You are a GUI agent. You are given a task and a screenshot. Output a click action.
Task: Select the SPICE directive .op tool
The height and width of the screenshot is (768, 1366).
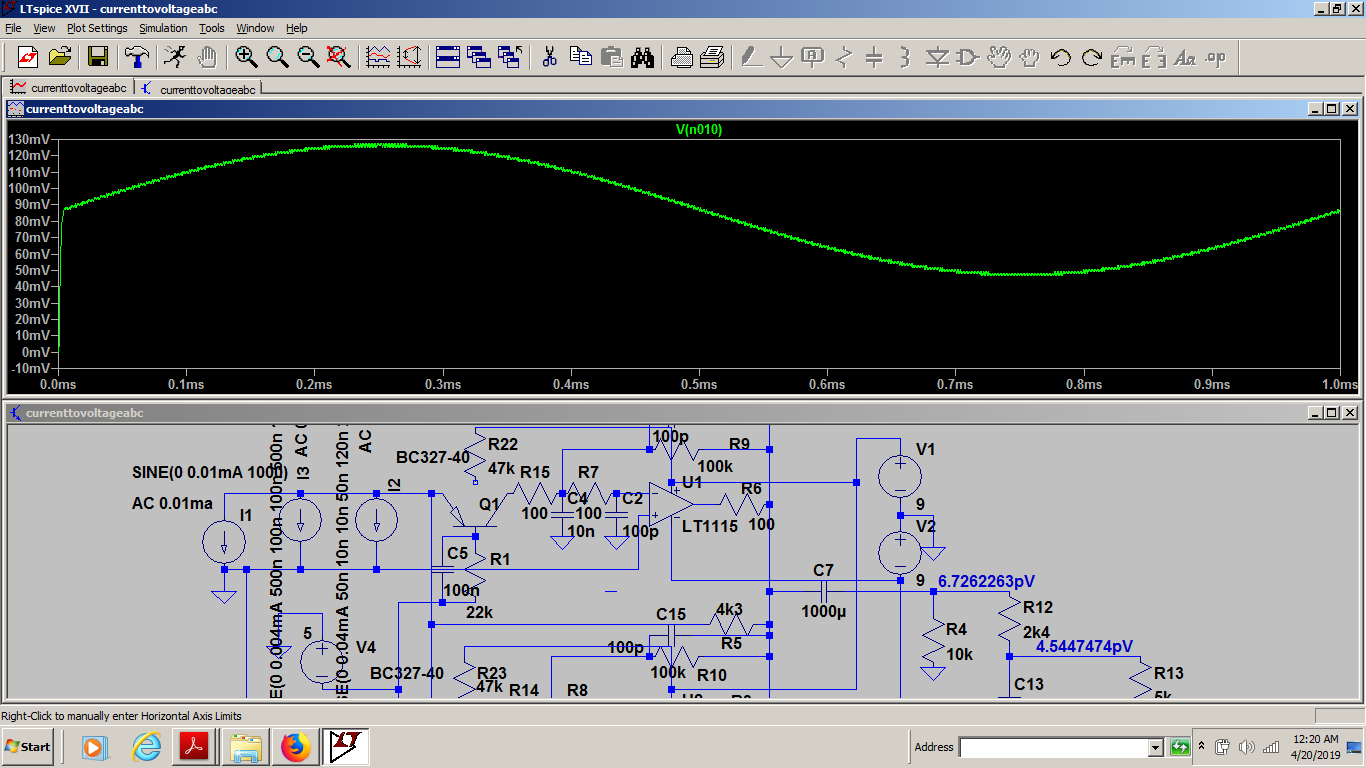coord(1216,57)
